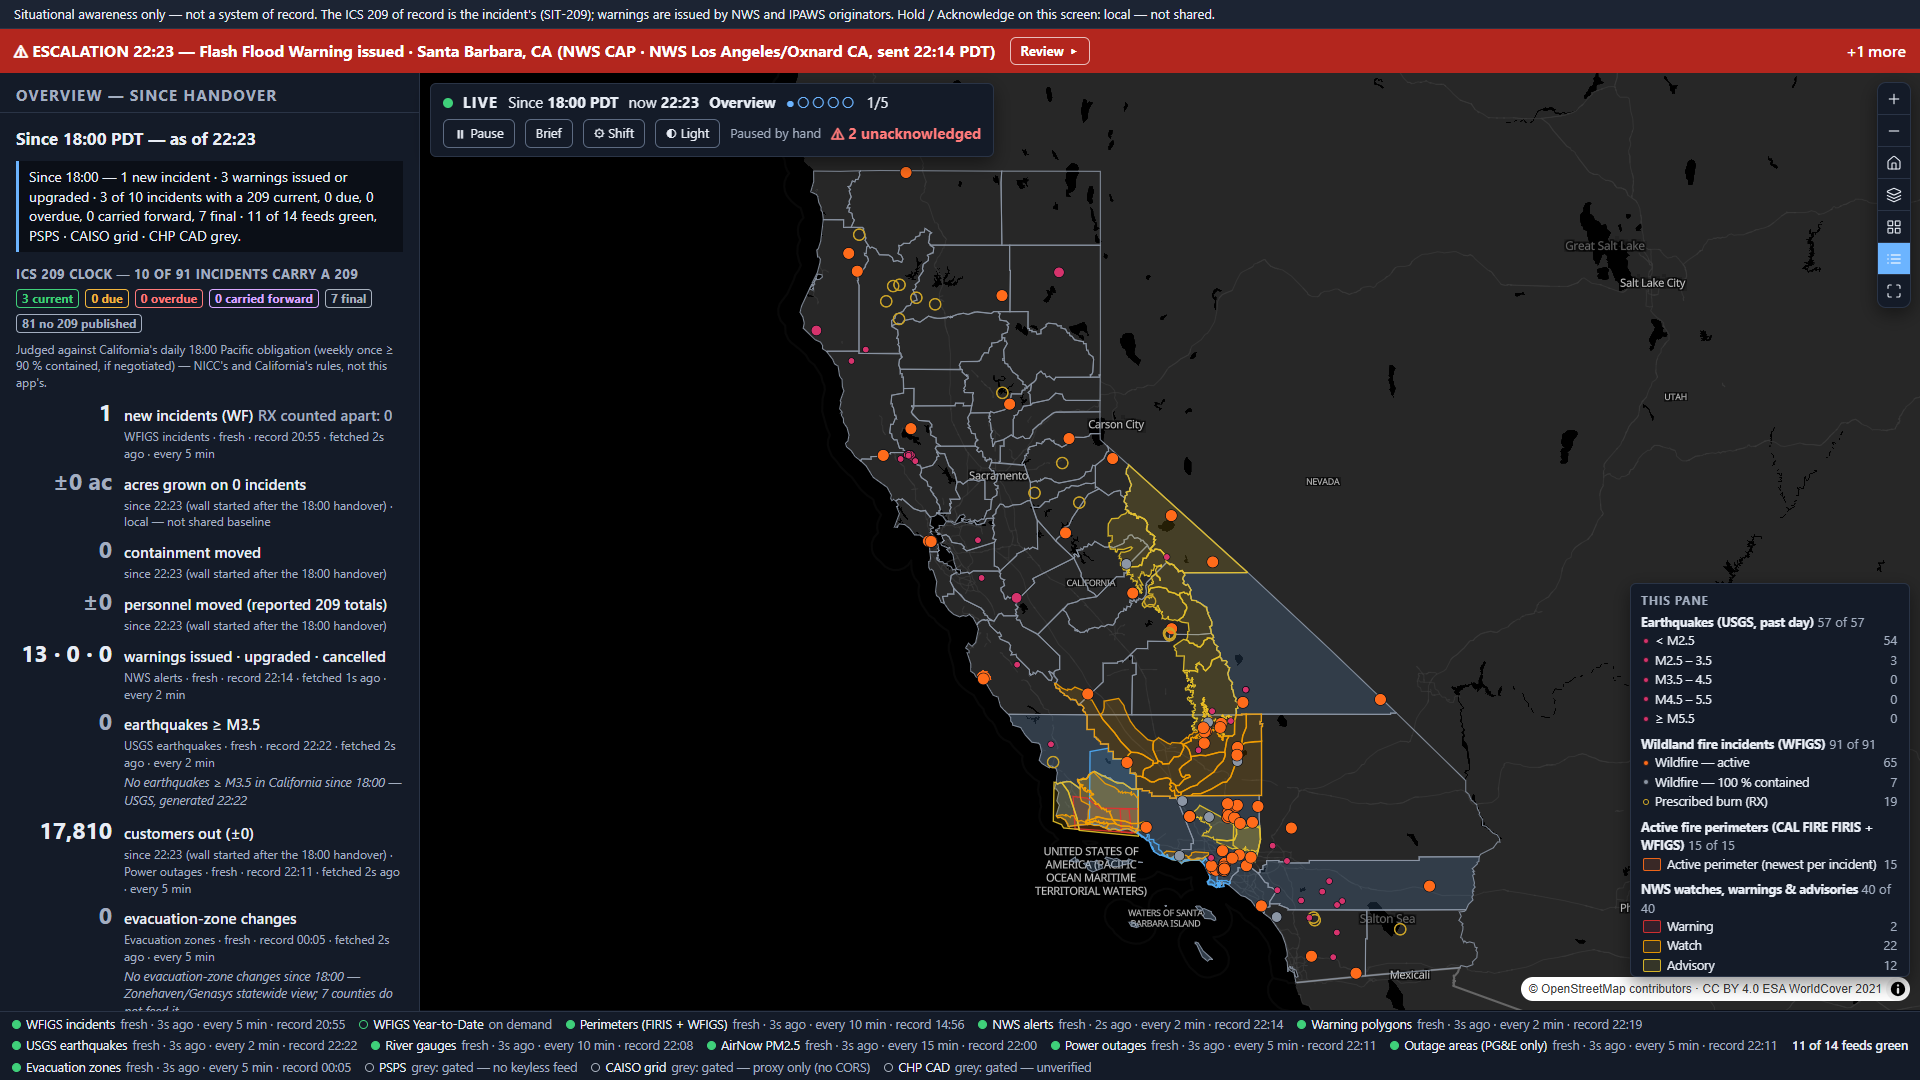Viewport: 1920px width, 1080px height.
Task: Select the first overview page dot
Action: pyautogui.click(x=790, y=103)
